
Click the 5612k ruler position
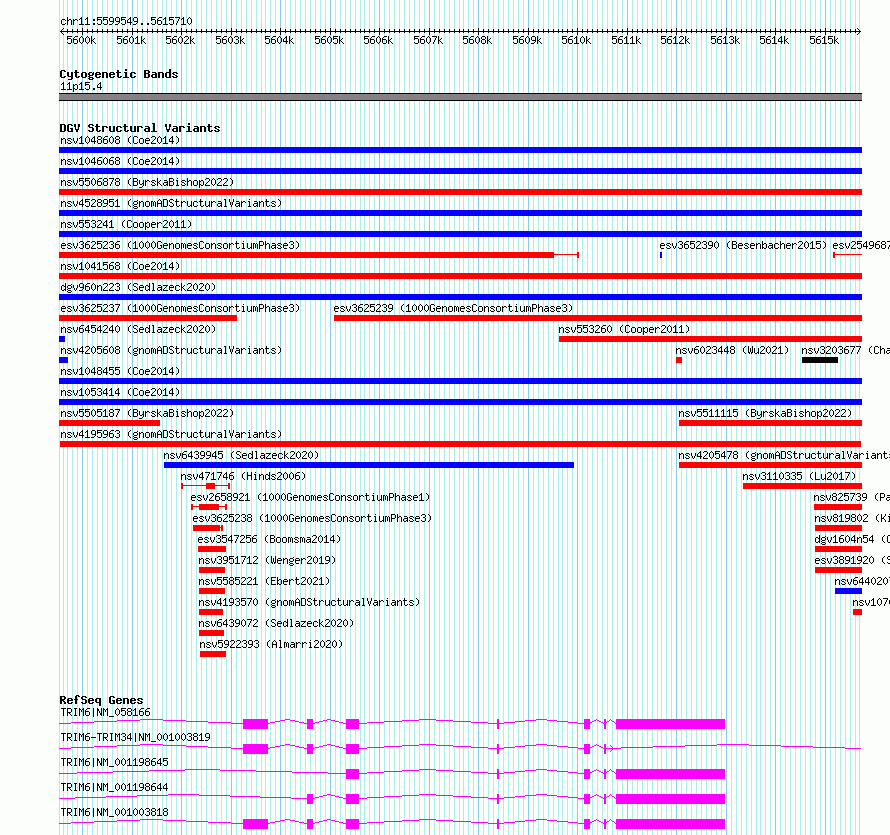675,40
